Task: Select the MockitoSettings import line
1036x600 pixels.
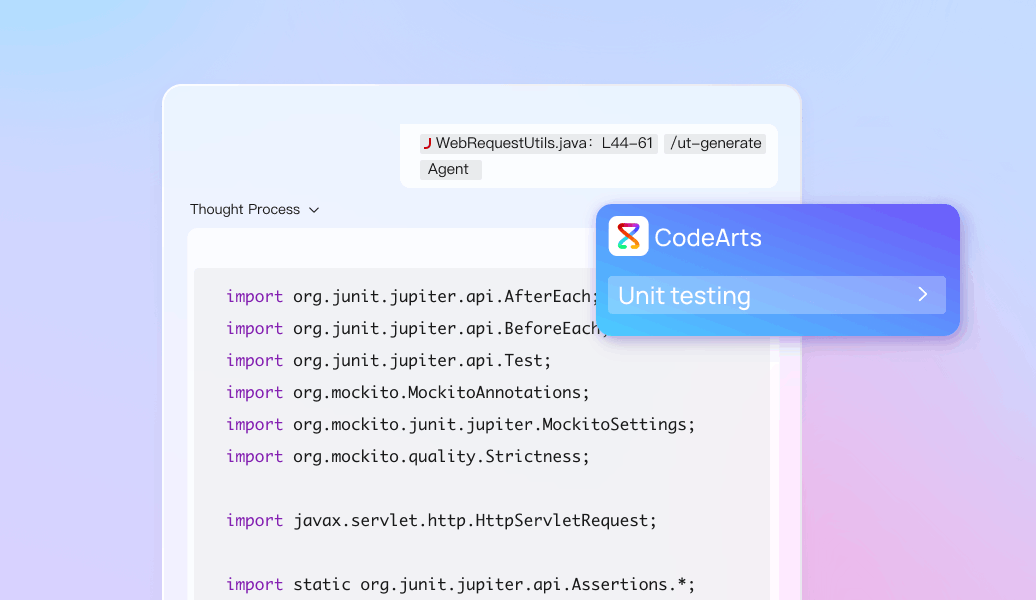Action: pos(460,424)
